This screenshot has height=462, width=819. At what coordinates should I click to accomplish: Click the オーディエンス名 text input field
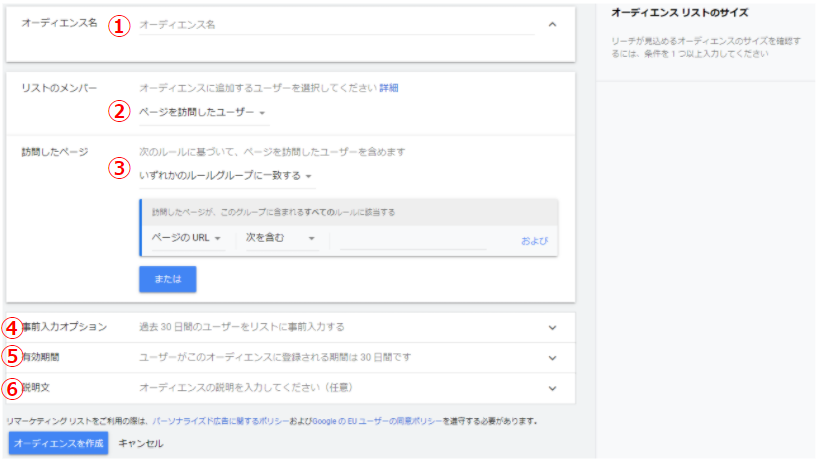click(335, 24)
